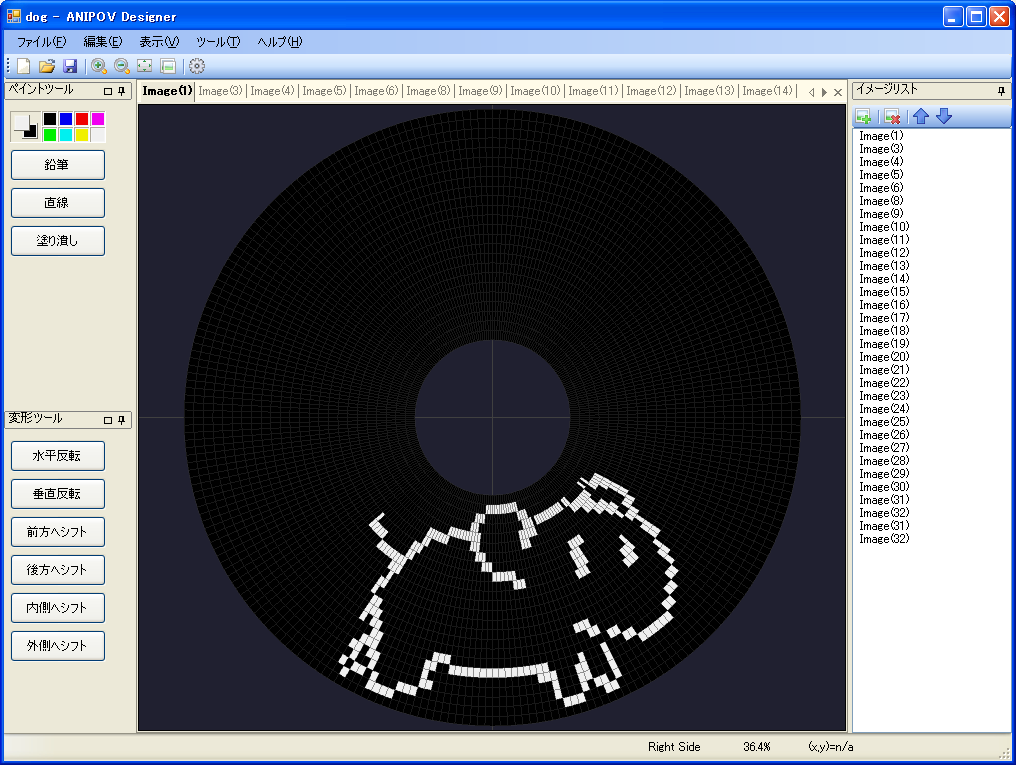Switch to the Image(13) tab

(709, 91)
